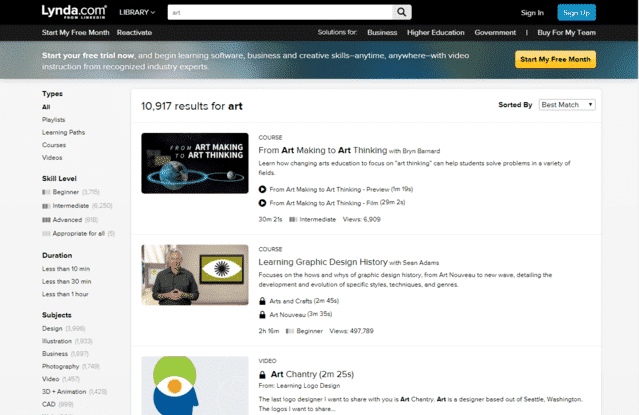This screenshot has width=639, height=415.
Task: Click lock icon beside Art Nouveau
Action: 262,314
